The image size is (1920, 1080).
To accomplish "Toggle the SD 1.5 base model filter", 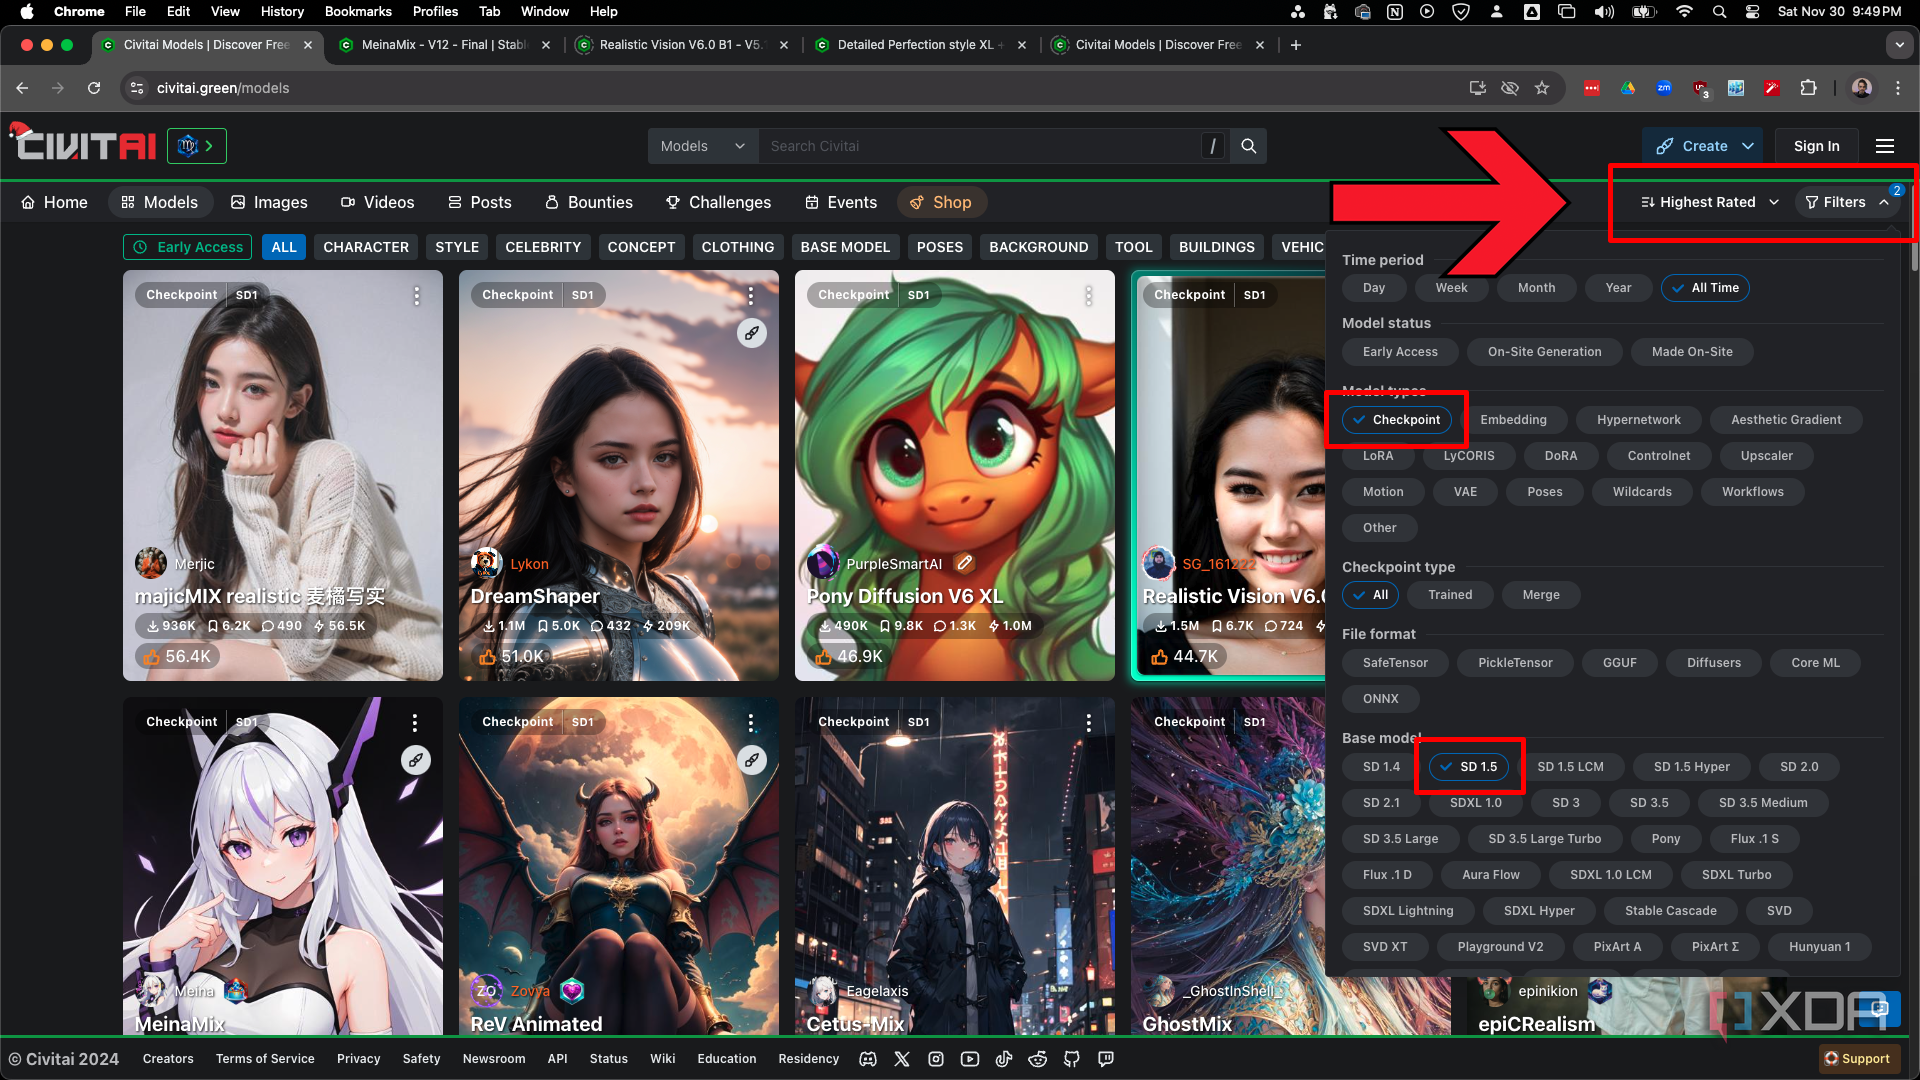I will point(1468,767).
